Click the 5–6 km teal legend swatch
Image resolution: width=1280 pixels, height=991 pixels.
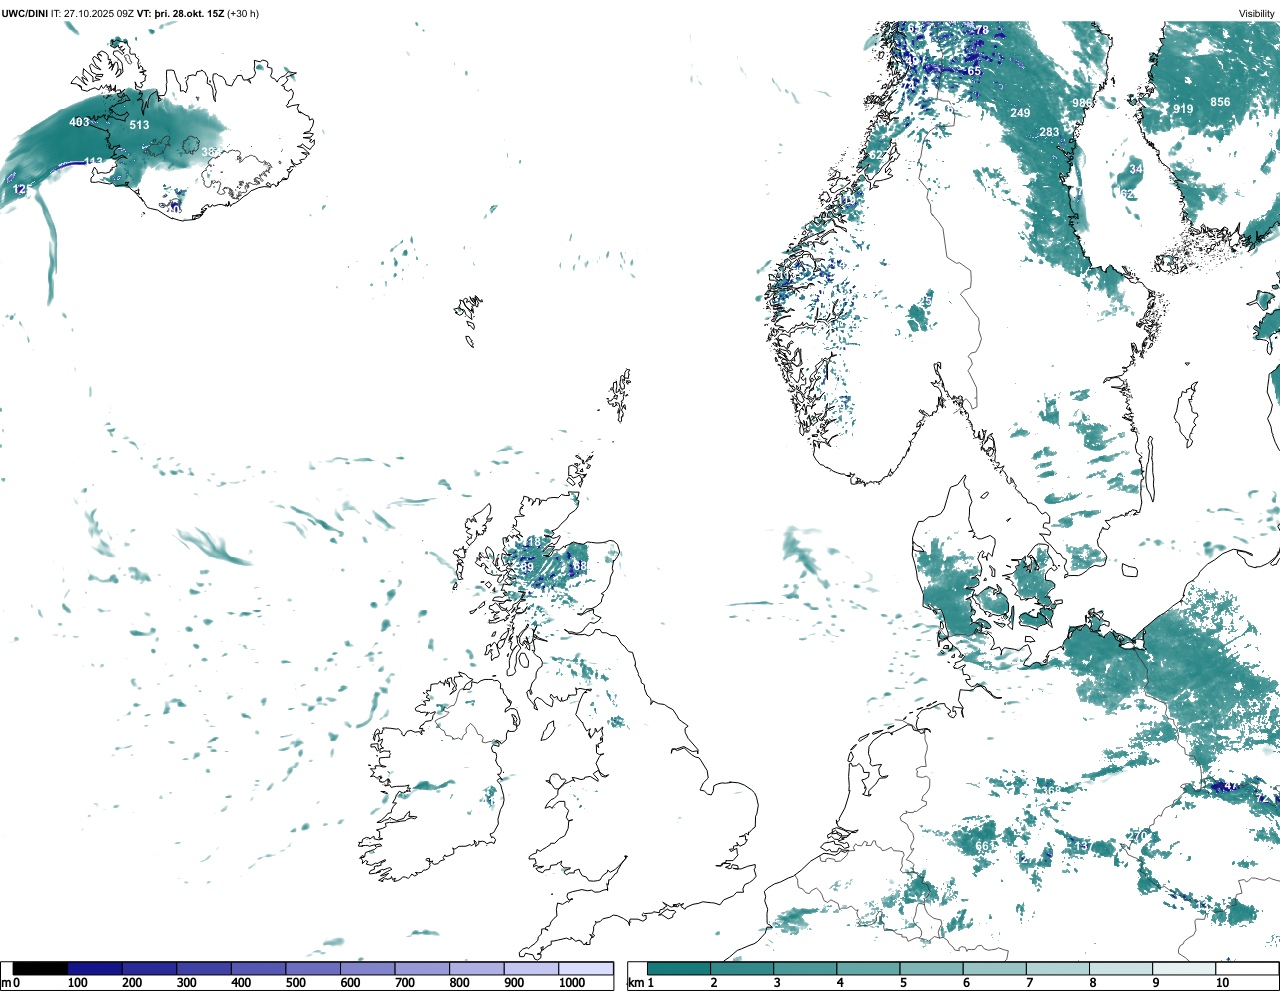(932, 969)
